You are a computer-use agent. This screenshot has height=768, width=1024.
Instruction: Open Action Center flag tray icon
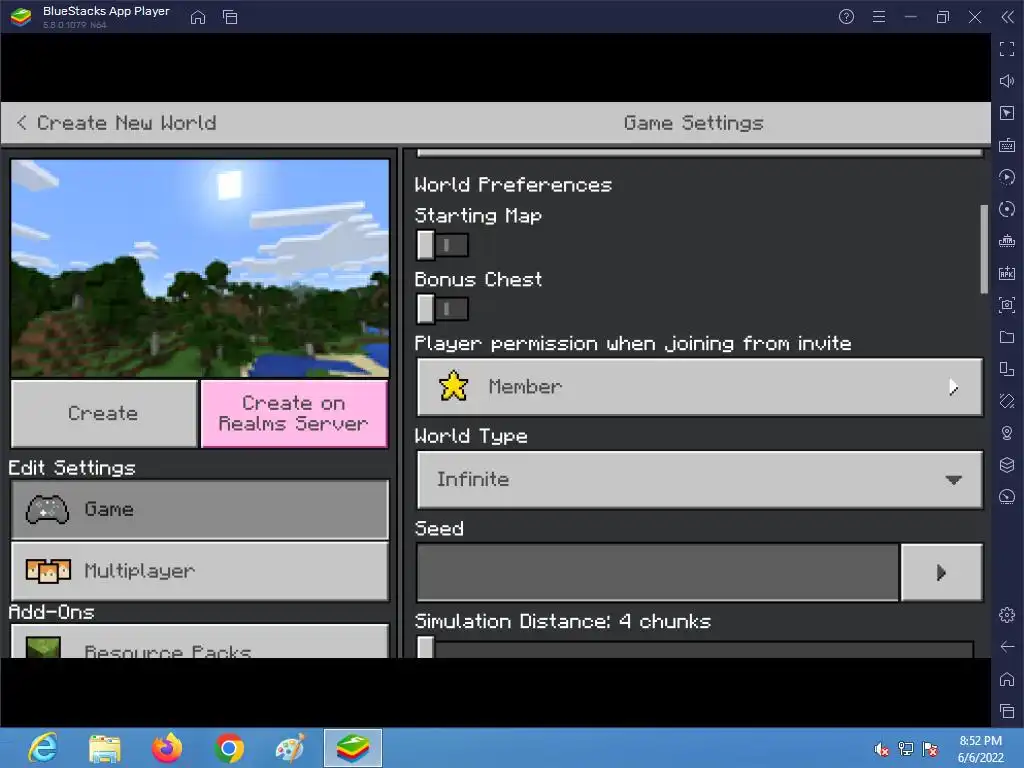(x=930, y=749)
